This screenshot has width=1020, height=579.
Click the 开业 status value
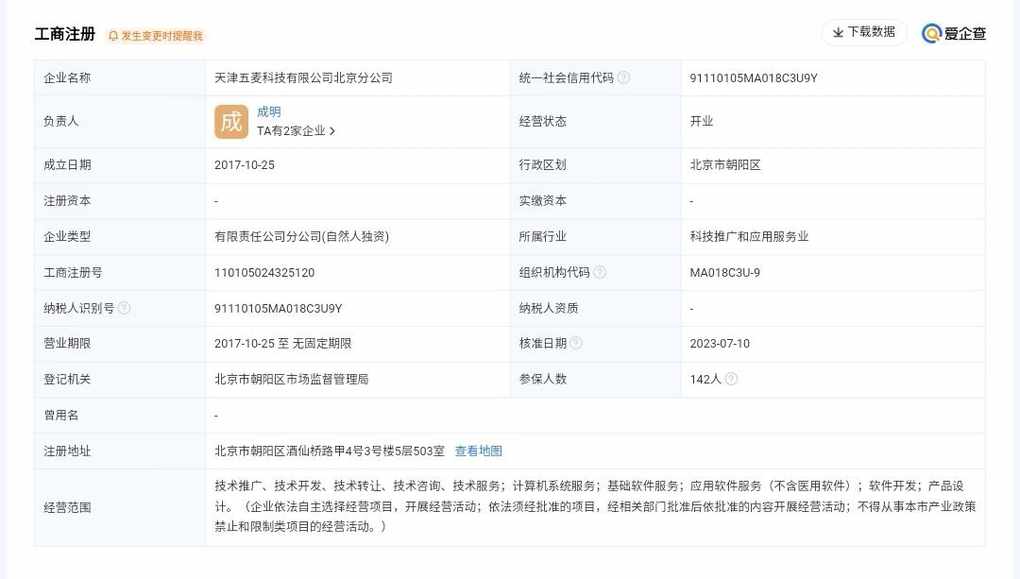tap(701, 121)
